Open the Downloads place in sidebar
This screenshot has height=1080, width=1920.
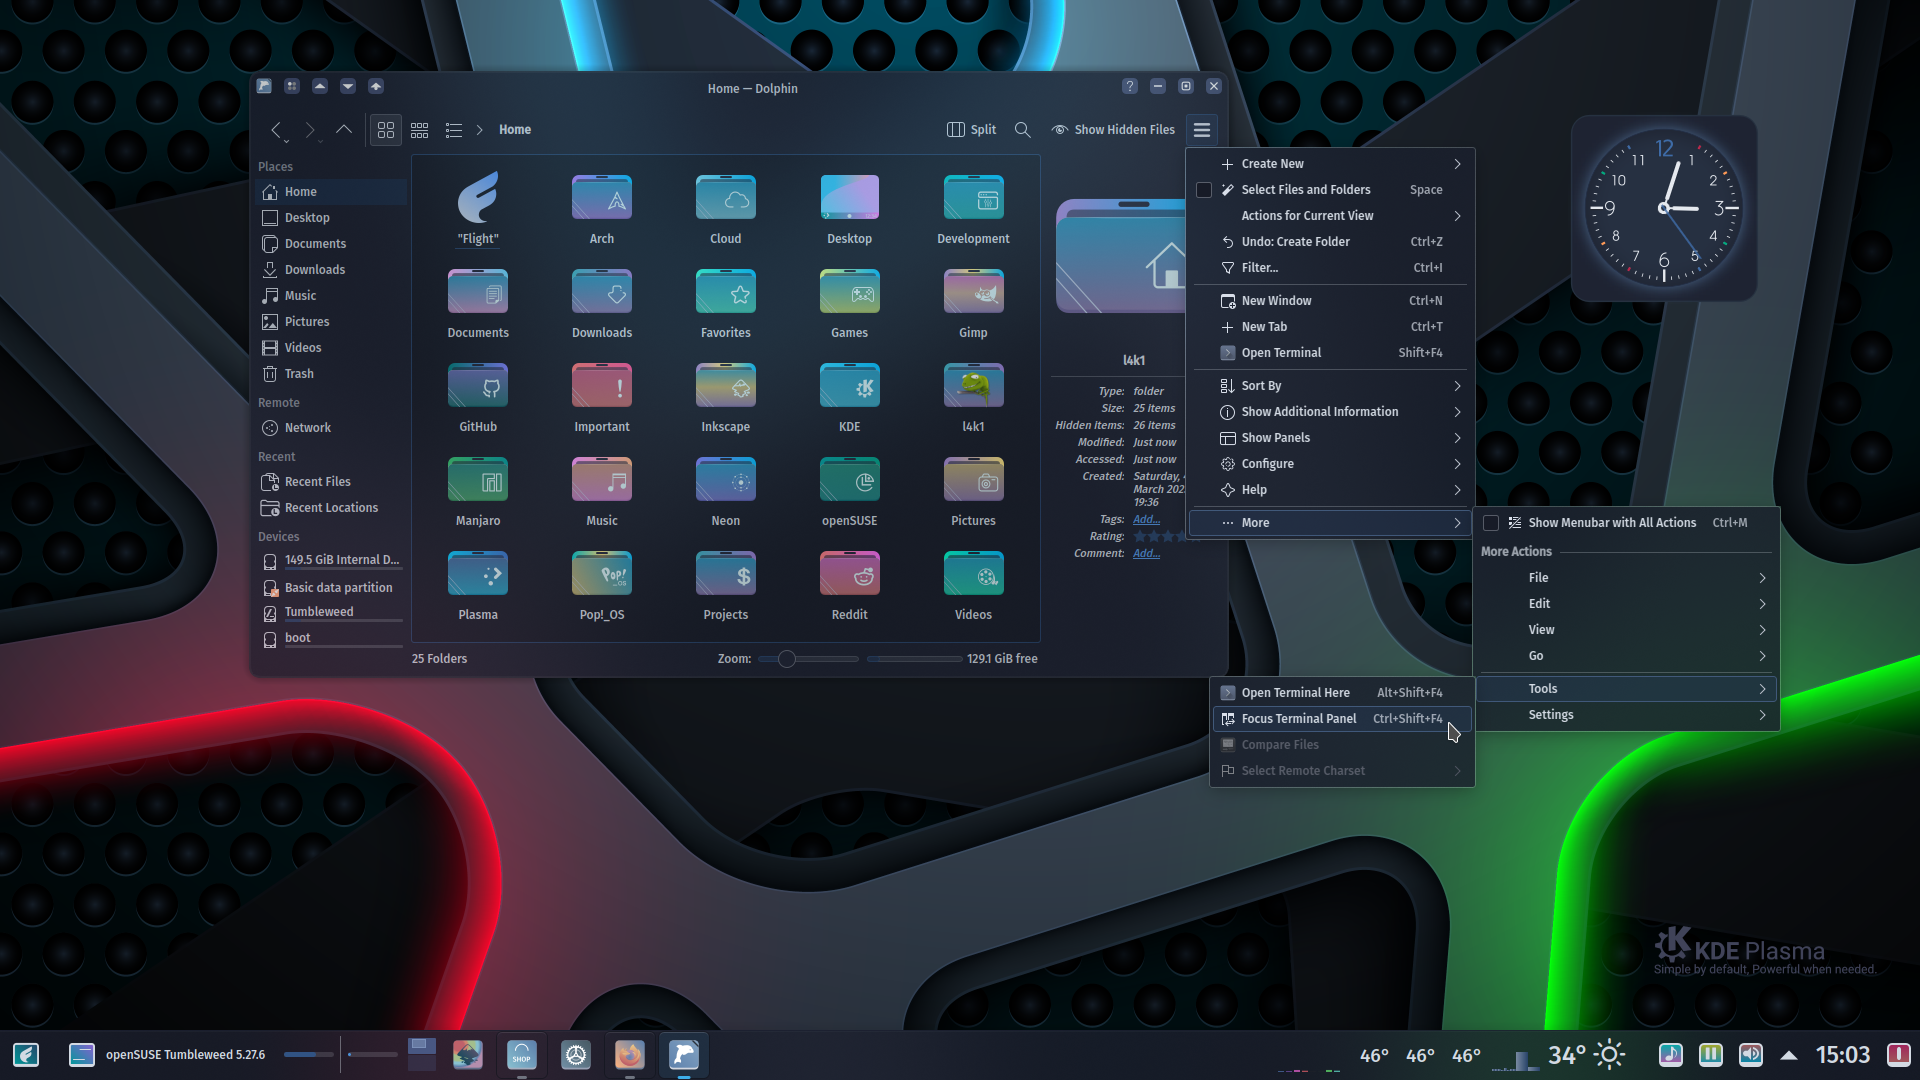pyautogui.click(x=331, y=270)
